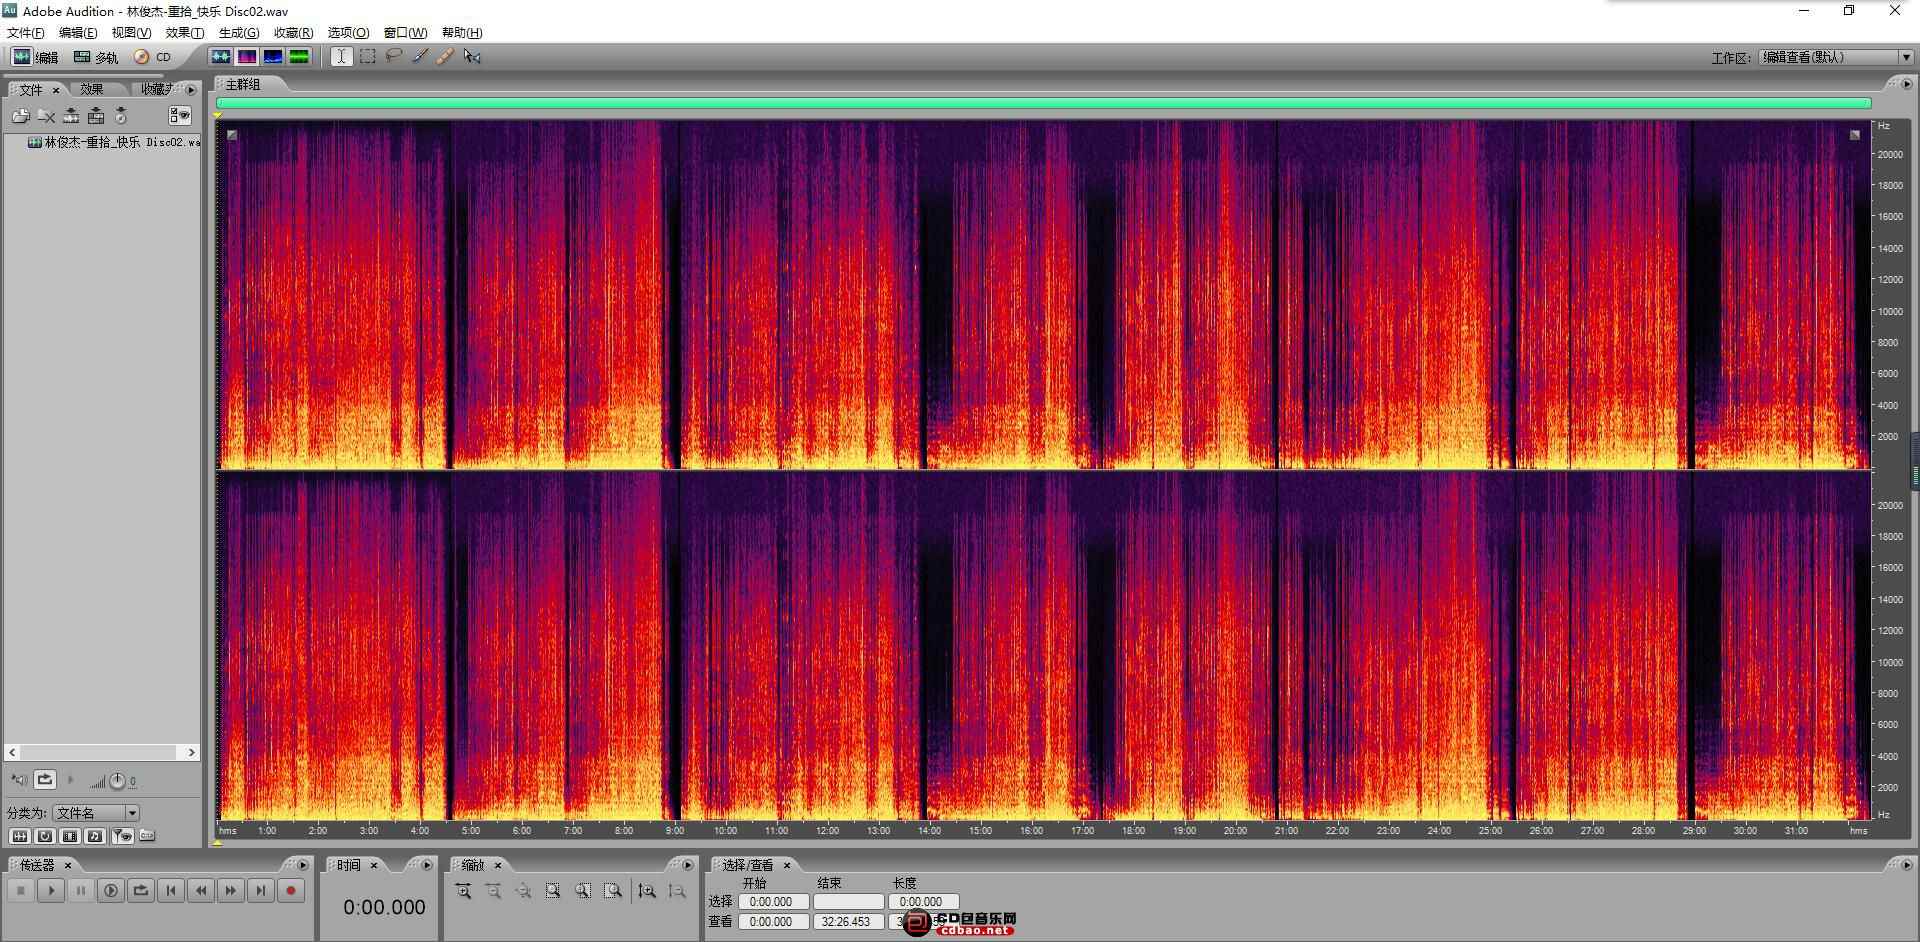Open the 选项 (Options) menu
1920x942 pixels.
pyautogui.click(x=348, y=33)
